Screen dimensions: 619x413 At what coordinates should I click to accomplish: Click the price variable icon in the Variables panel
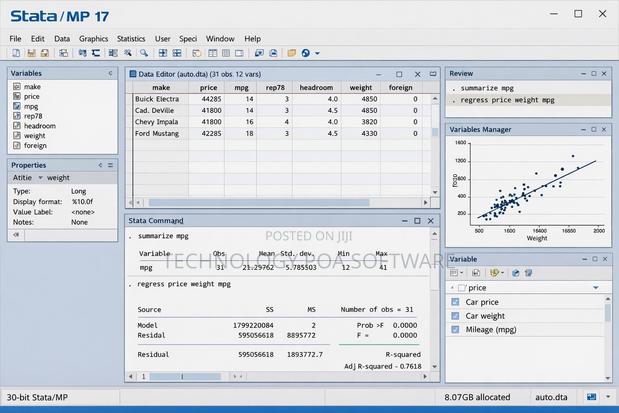pos(17,96)
